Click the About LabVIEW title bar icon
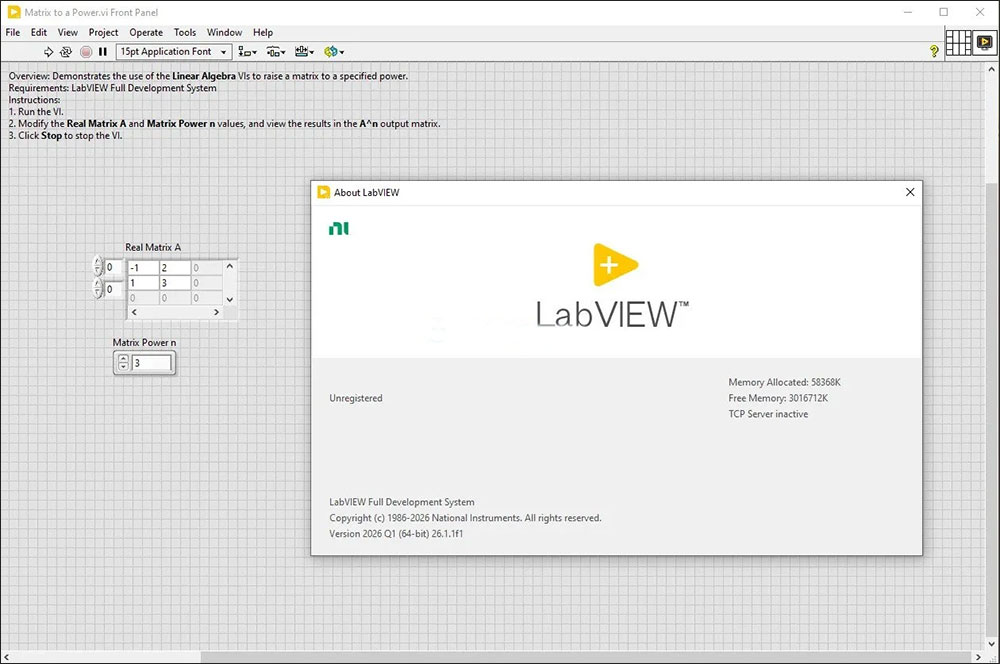The image size is (1000, 664). (x=323, y=192)
